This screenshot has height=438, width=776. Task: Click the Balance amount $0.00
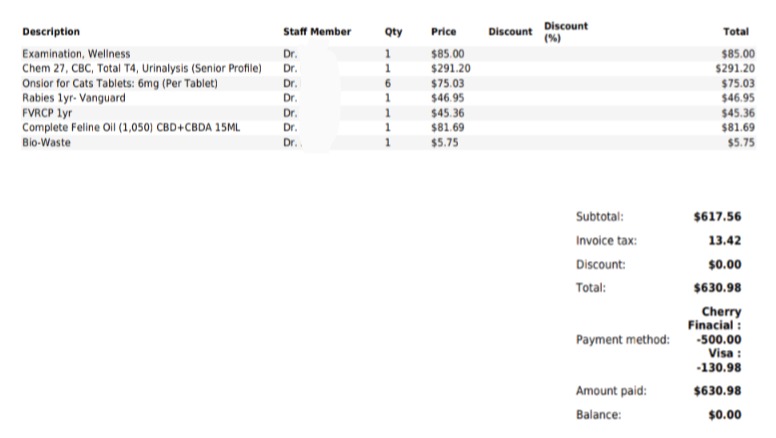724,414
